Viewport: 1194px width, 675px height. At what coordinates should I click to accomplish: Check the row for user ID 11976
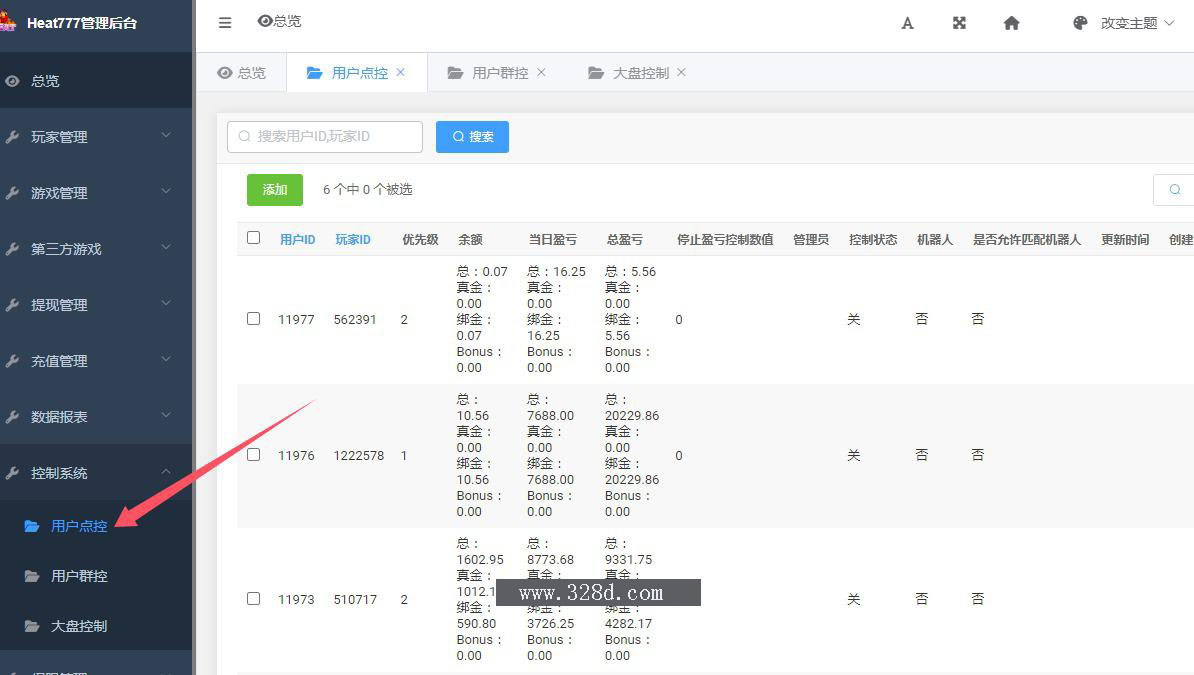[253, 455]
